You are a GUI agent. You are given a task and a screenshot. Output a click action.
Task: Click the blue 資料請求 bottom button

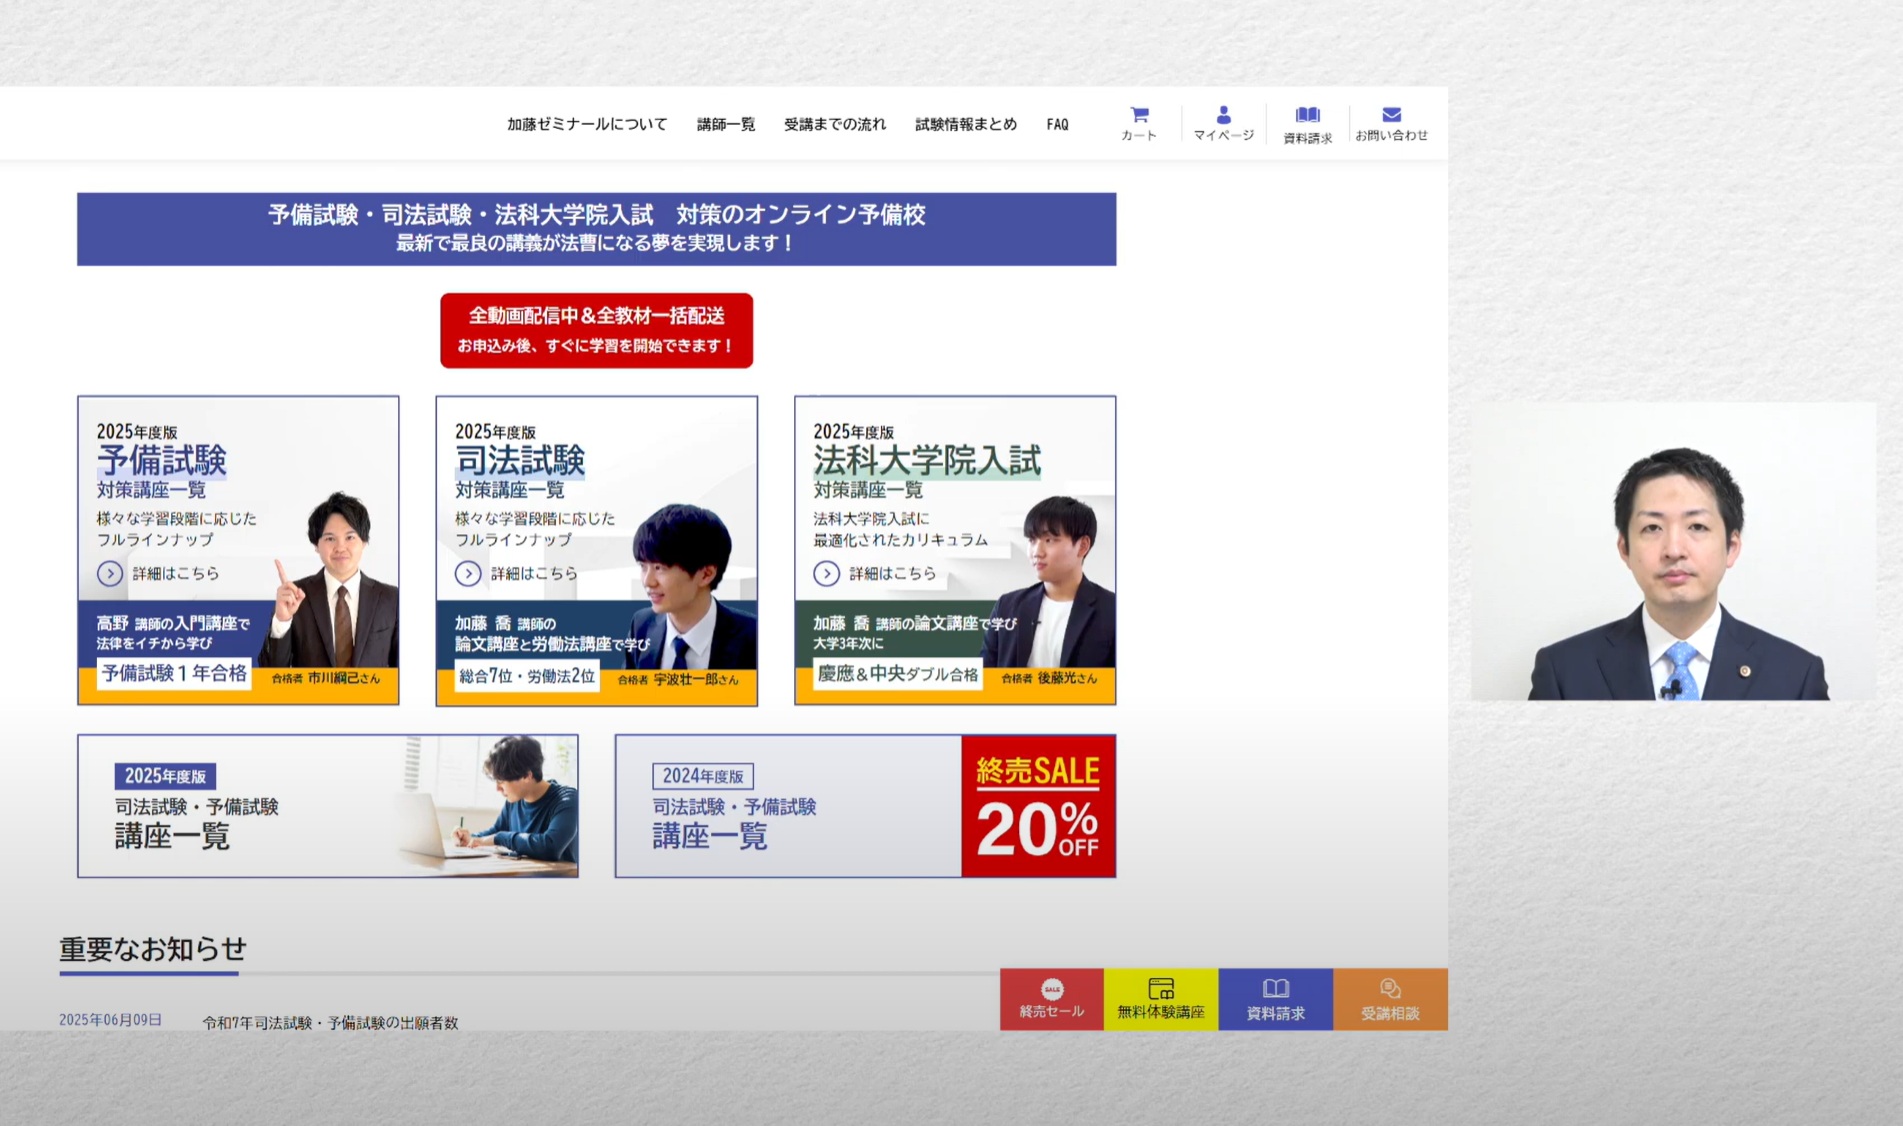coord(1276,999)
